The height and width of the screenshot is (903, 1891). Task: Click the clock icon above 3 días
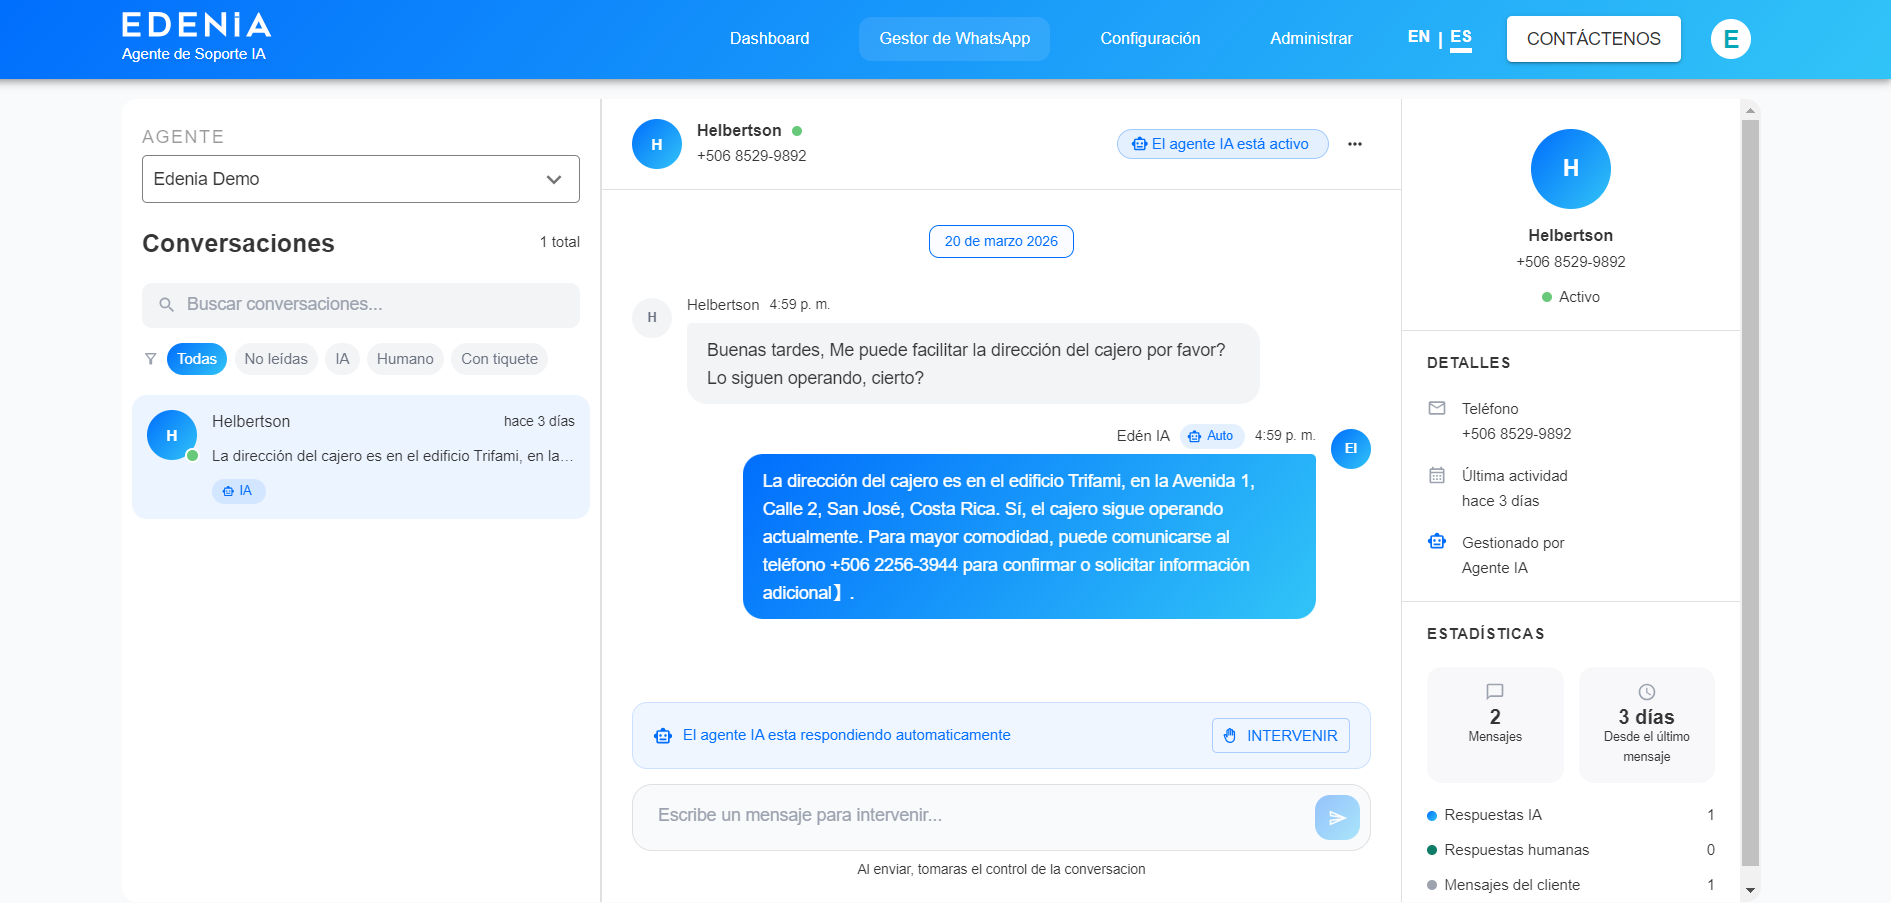[1645, 691]
